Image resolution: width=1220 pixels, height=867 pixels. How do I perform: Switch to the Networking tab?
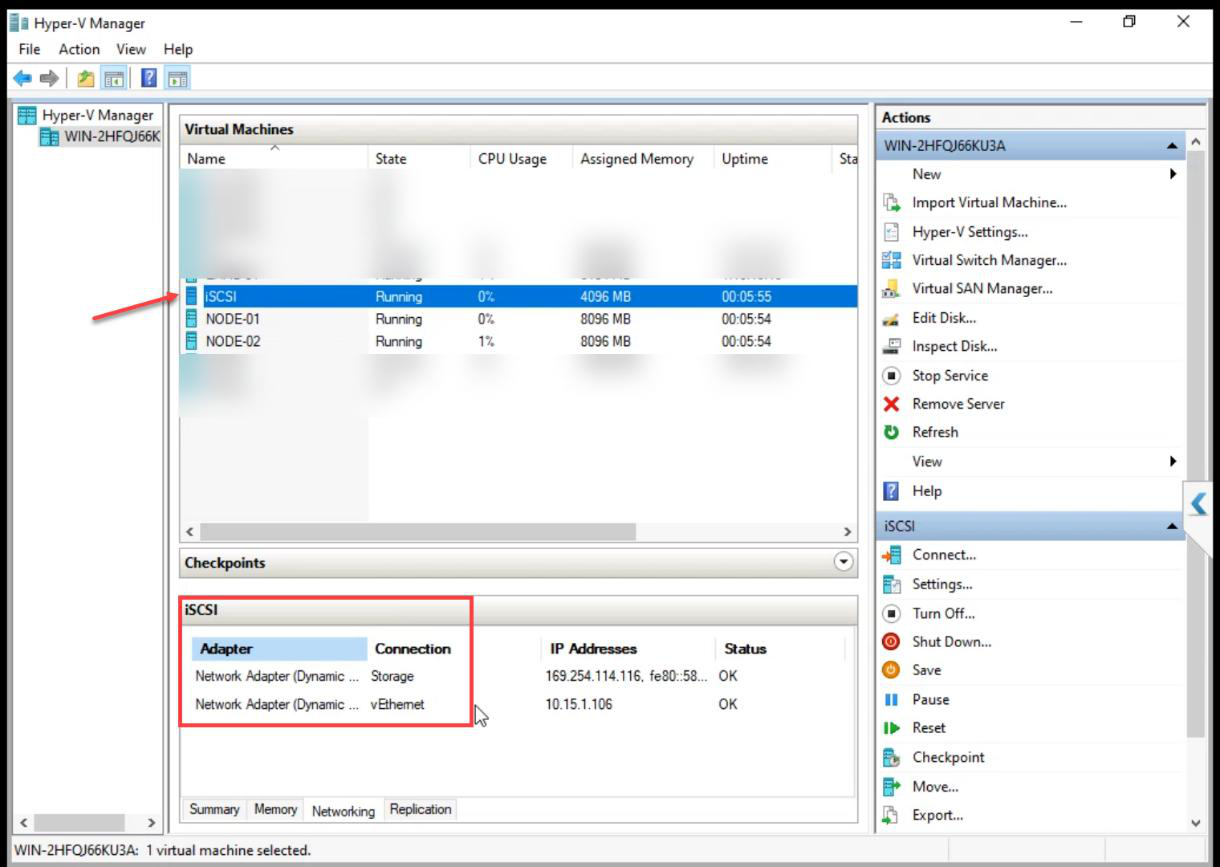click(x=343, y=811)
